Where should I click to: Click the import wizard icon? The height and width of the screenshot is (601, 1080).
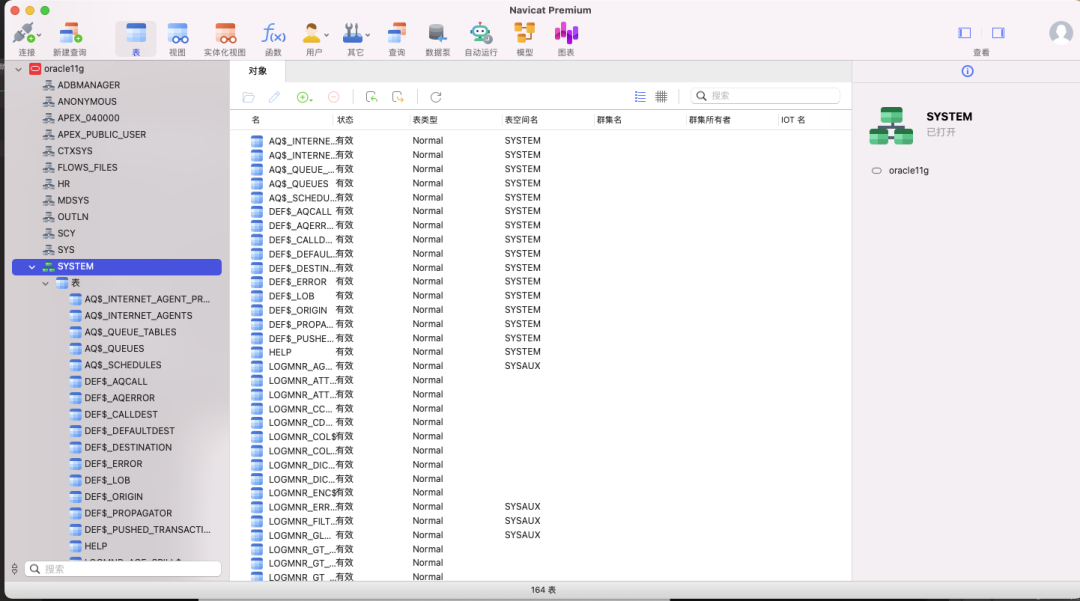tap(371, 97)
